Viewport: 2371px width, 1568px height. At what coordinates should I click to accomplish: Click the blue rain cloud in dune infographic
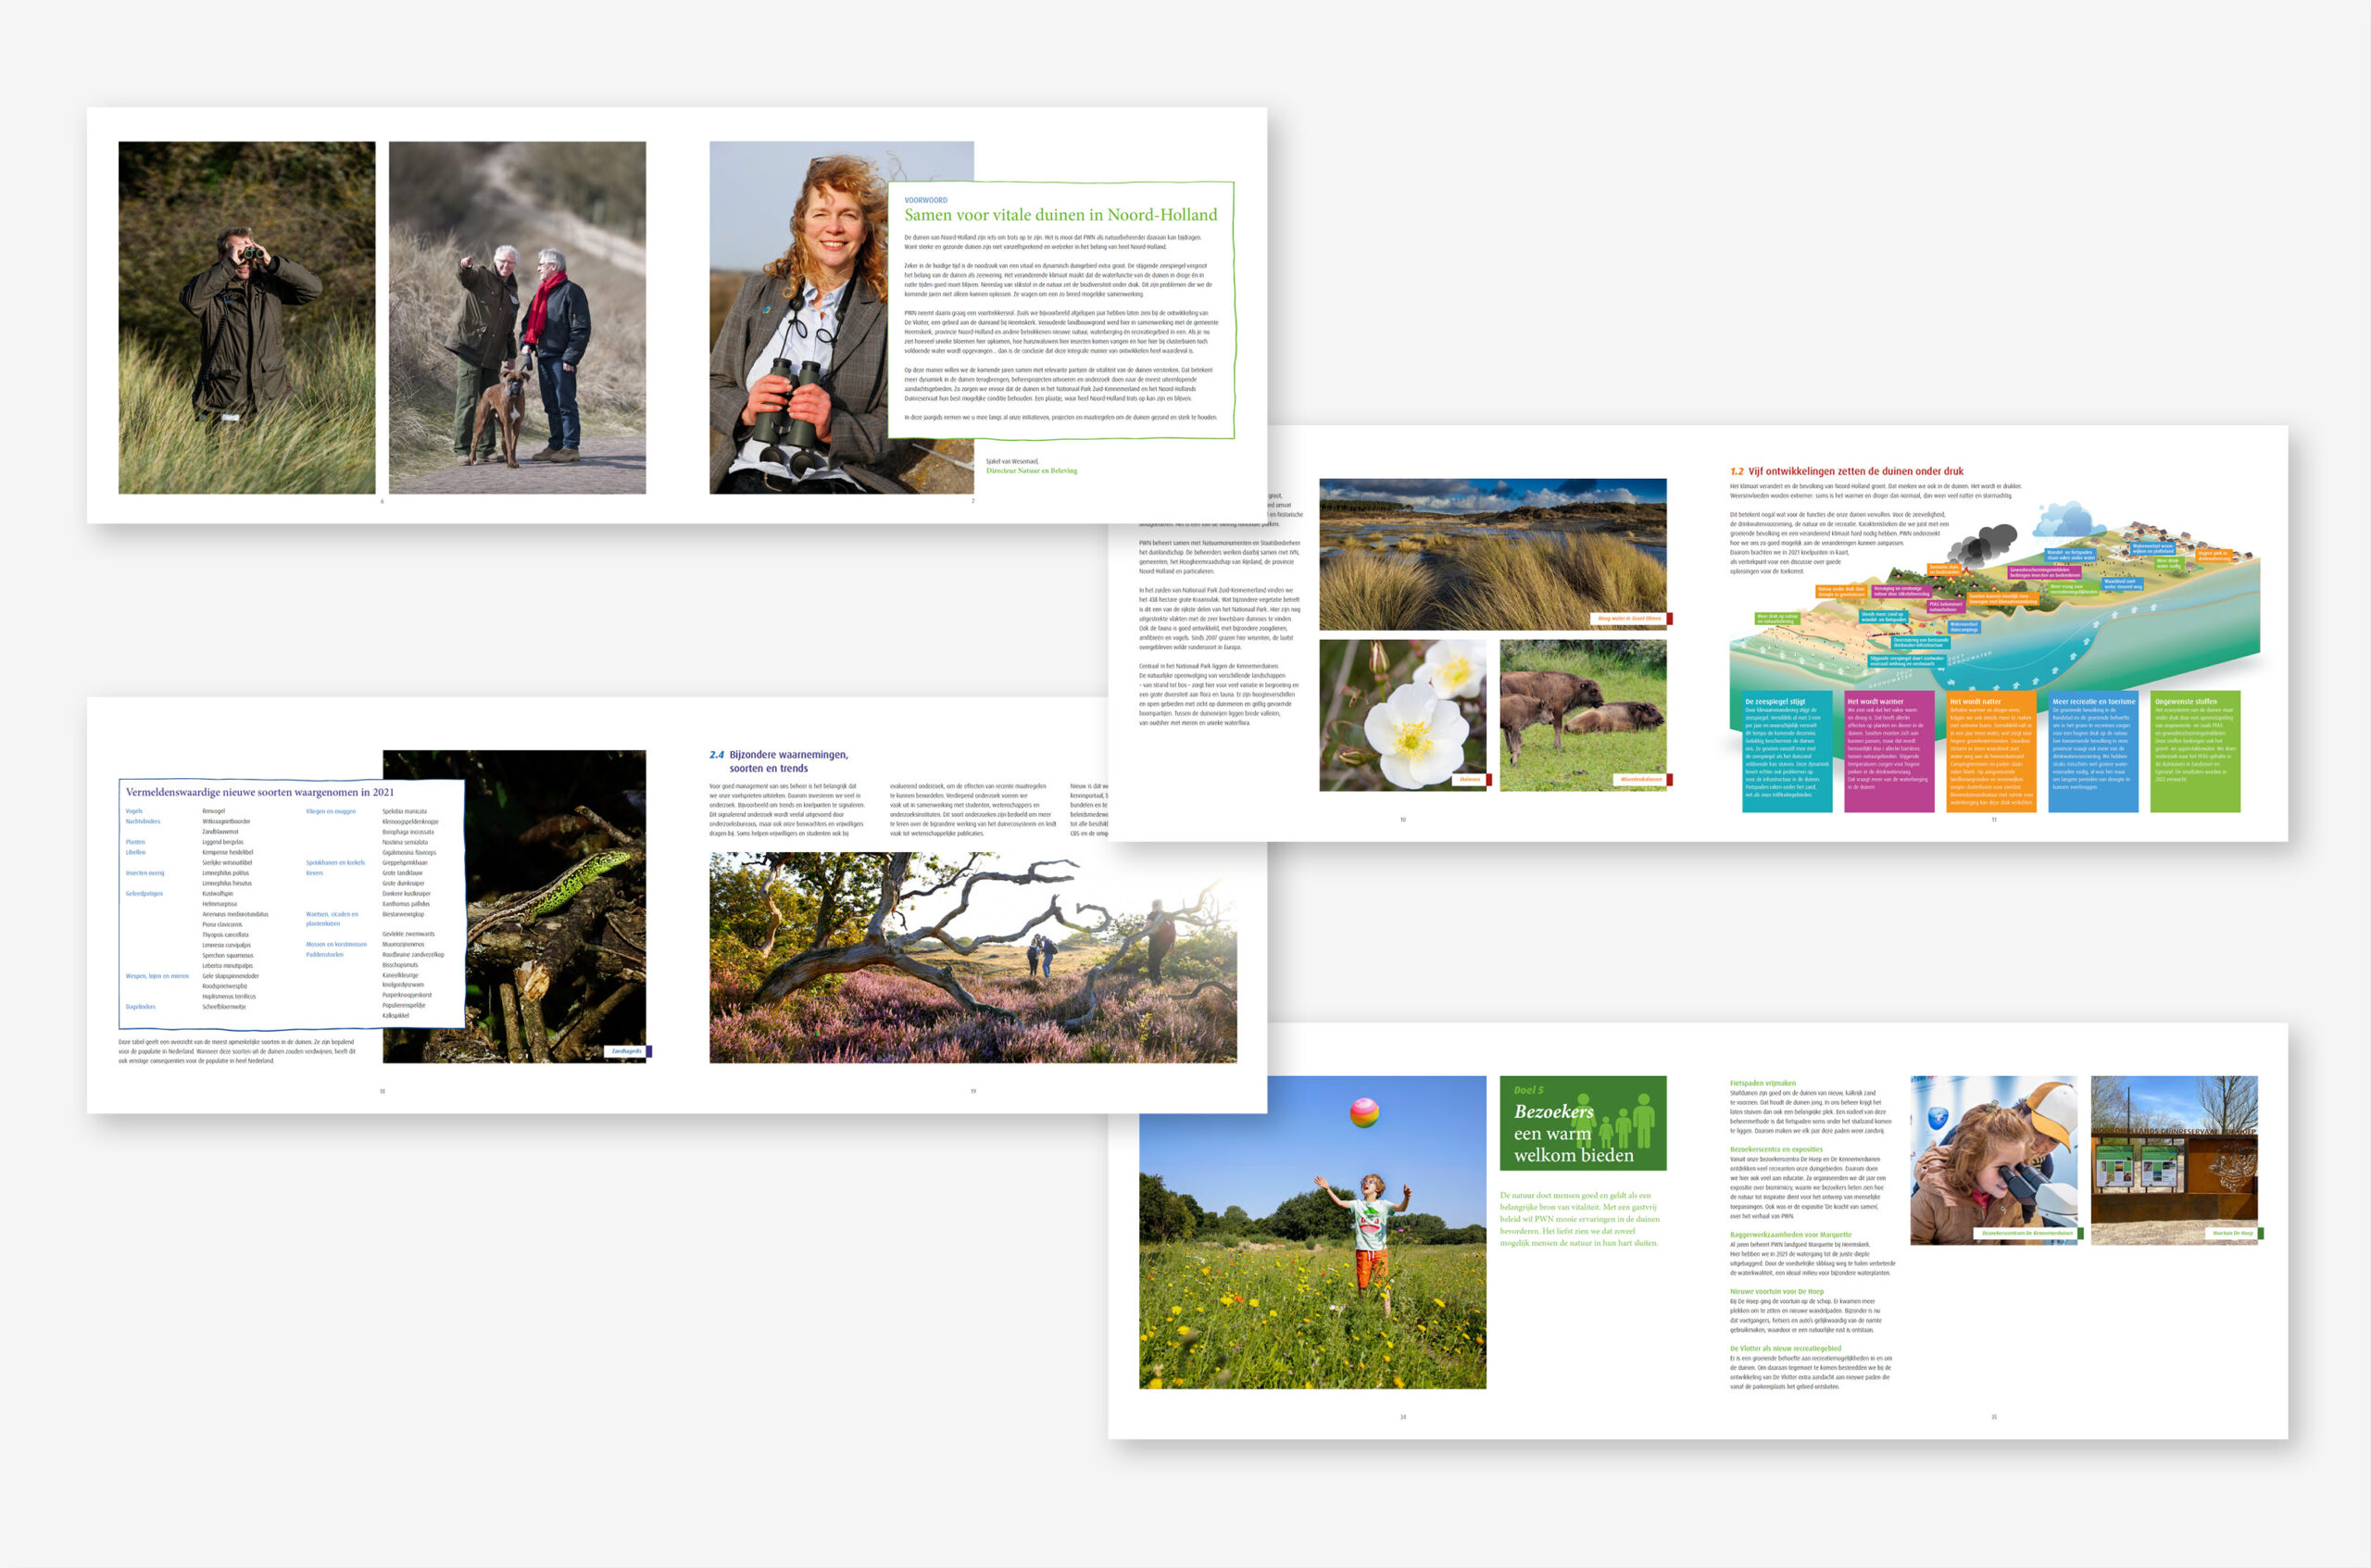2067,520
